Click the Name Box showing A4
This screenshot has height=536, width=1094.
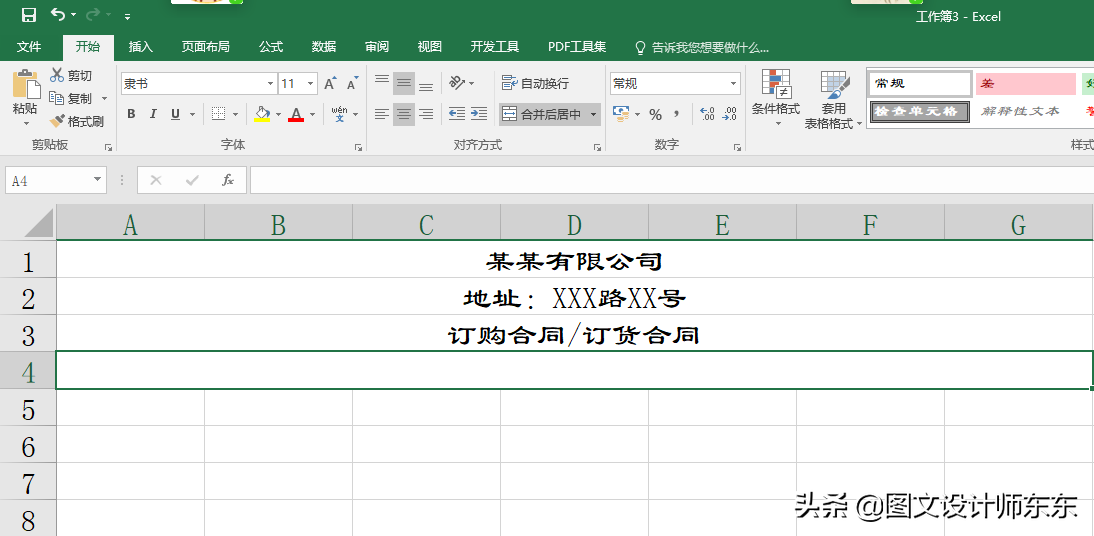(56, 181)
